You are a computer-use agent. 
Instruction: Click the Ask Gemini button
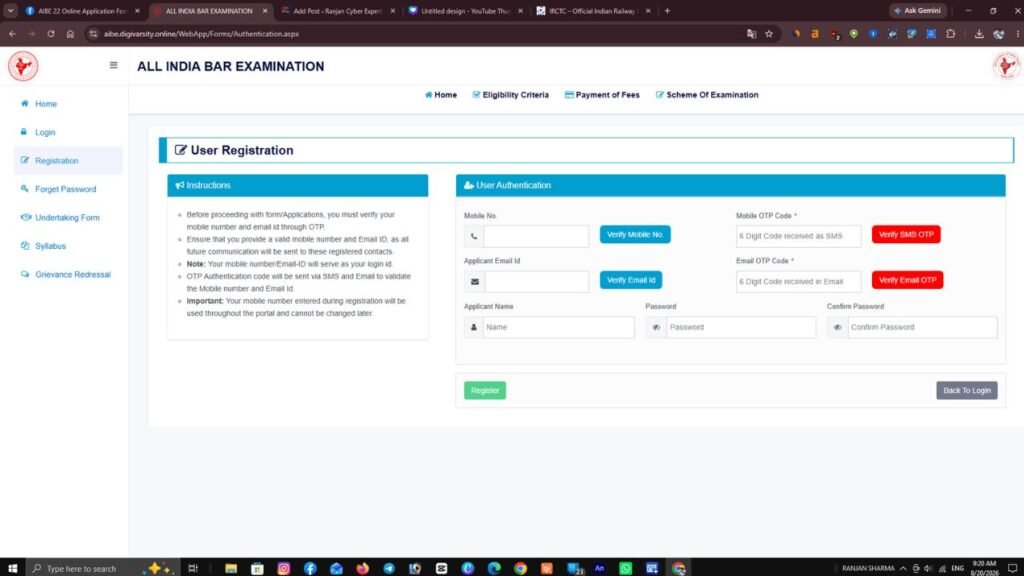point(918,11)
